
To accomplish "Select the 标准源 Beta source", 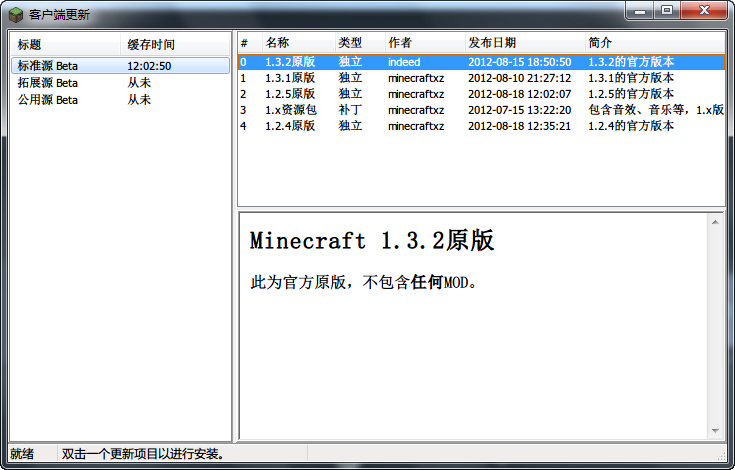I will 120,66.
